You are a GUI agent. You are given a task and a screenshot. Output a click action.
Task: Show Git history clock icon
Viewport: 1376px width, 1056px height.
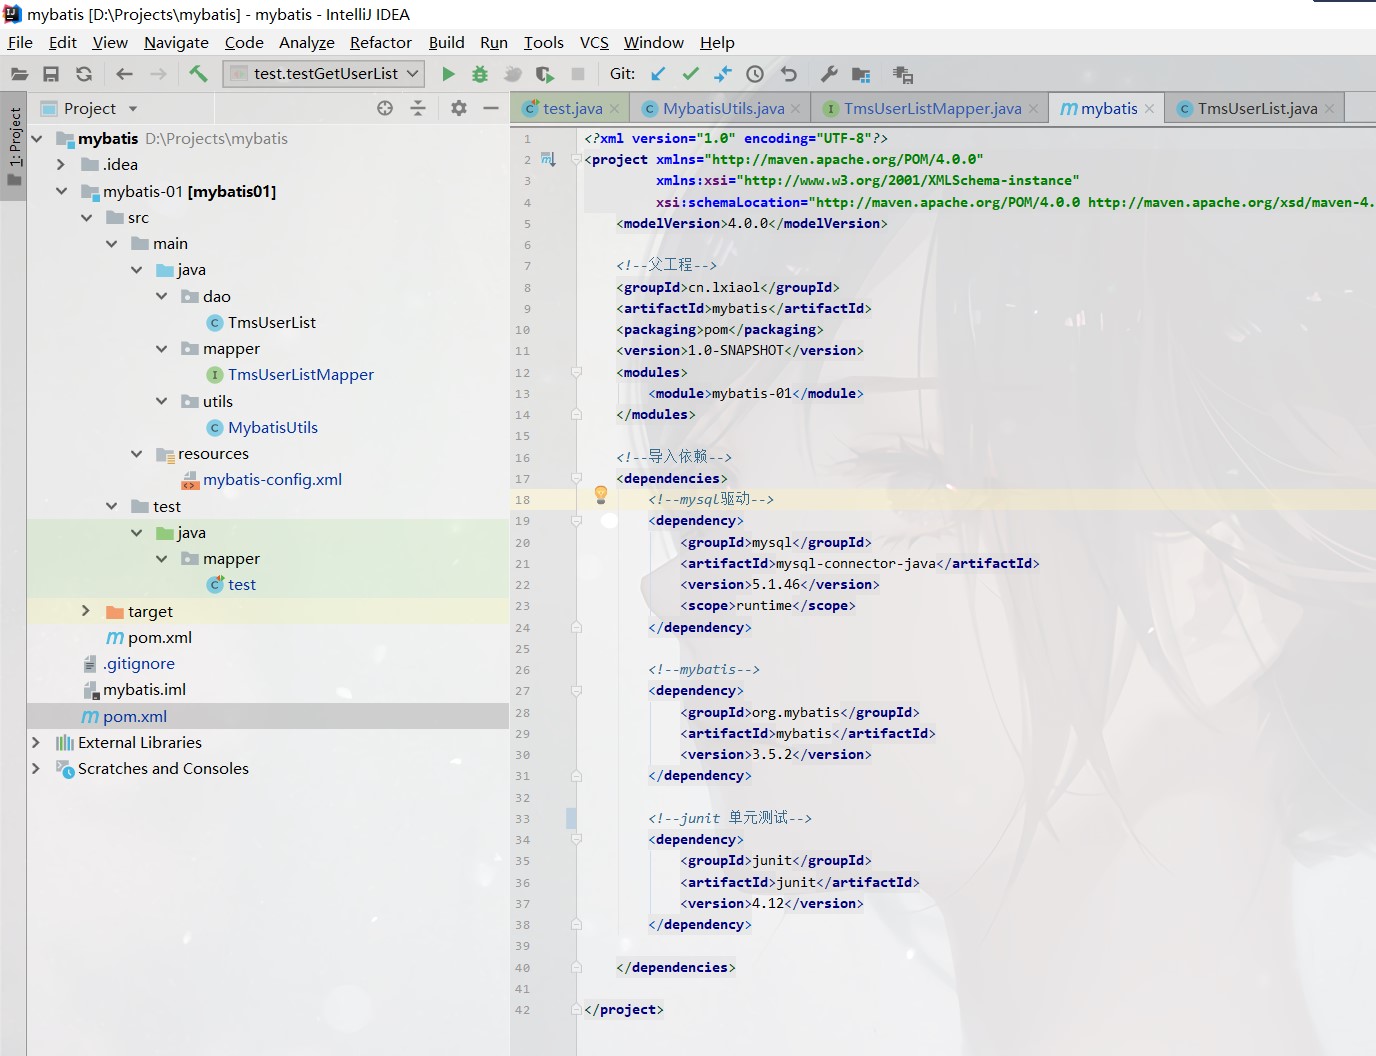755,74
